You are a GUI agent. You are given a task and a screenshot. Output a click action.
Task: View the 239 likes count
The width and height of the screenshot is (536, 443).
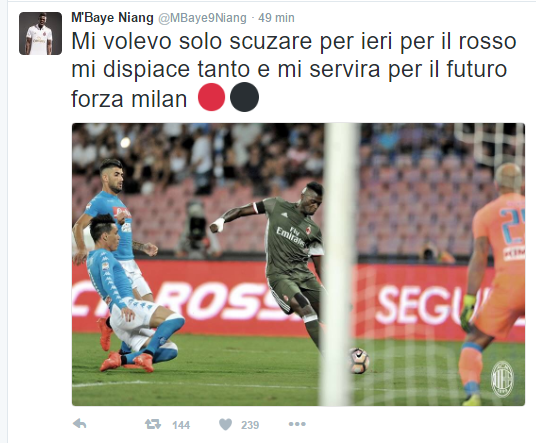point(250,425)
